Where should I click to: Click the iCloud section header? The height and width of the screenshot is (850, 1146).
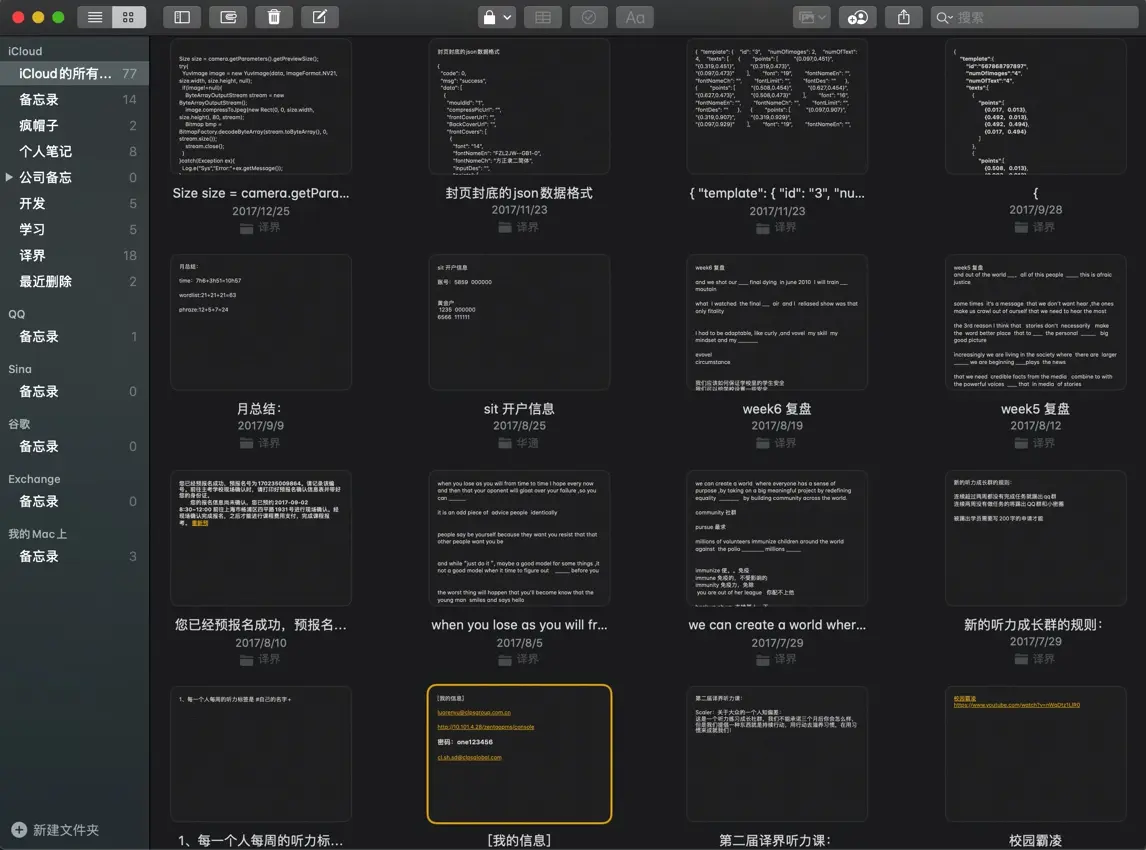point(25,51)
